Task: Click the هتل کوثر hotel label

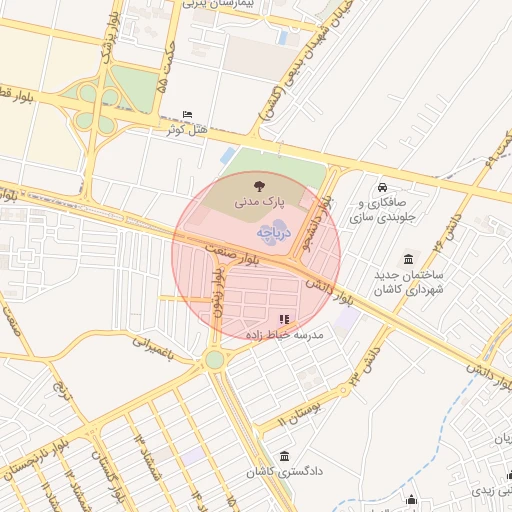Action: click(x=187, y=130)
